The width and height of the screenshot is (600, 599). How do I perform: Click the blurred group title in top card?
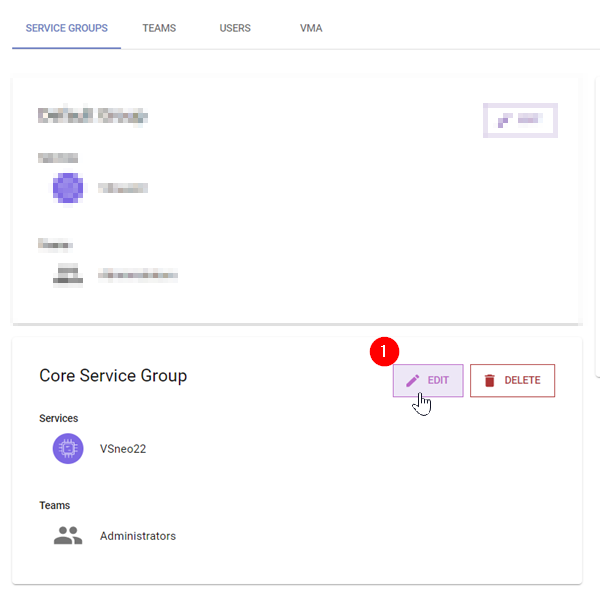coord(93,116)
